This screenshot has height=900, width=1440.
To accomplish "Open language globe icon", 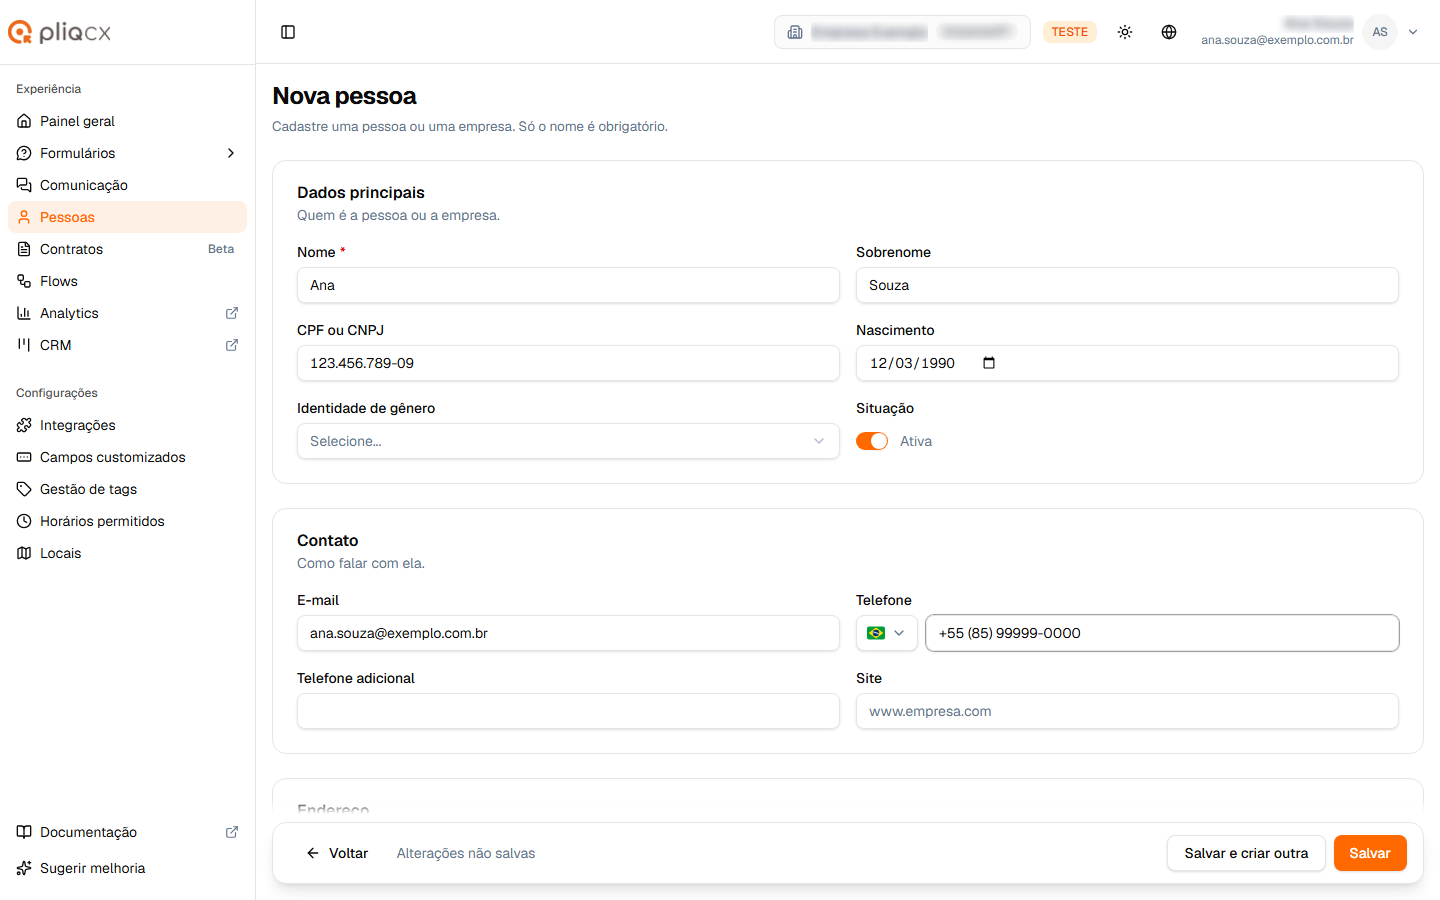I will [x=1169, y=32].
